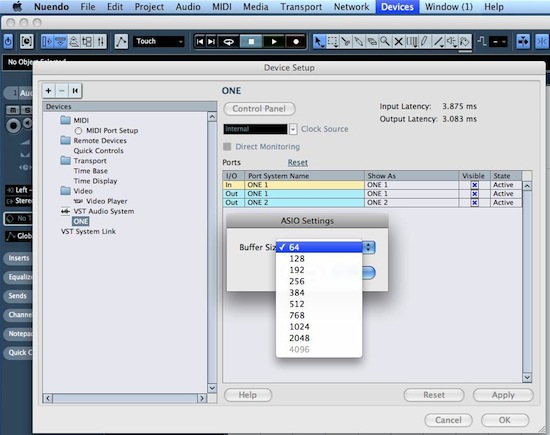
Task: Toggle the Show Inspector toolbar icon
Action: point(47,41)
